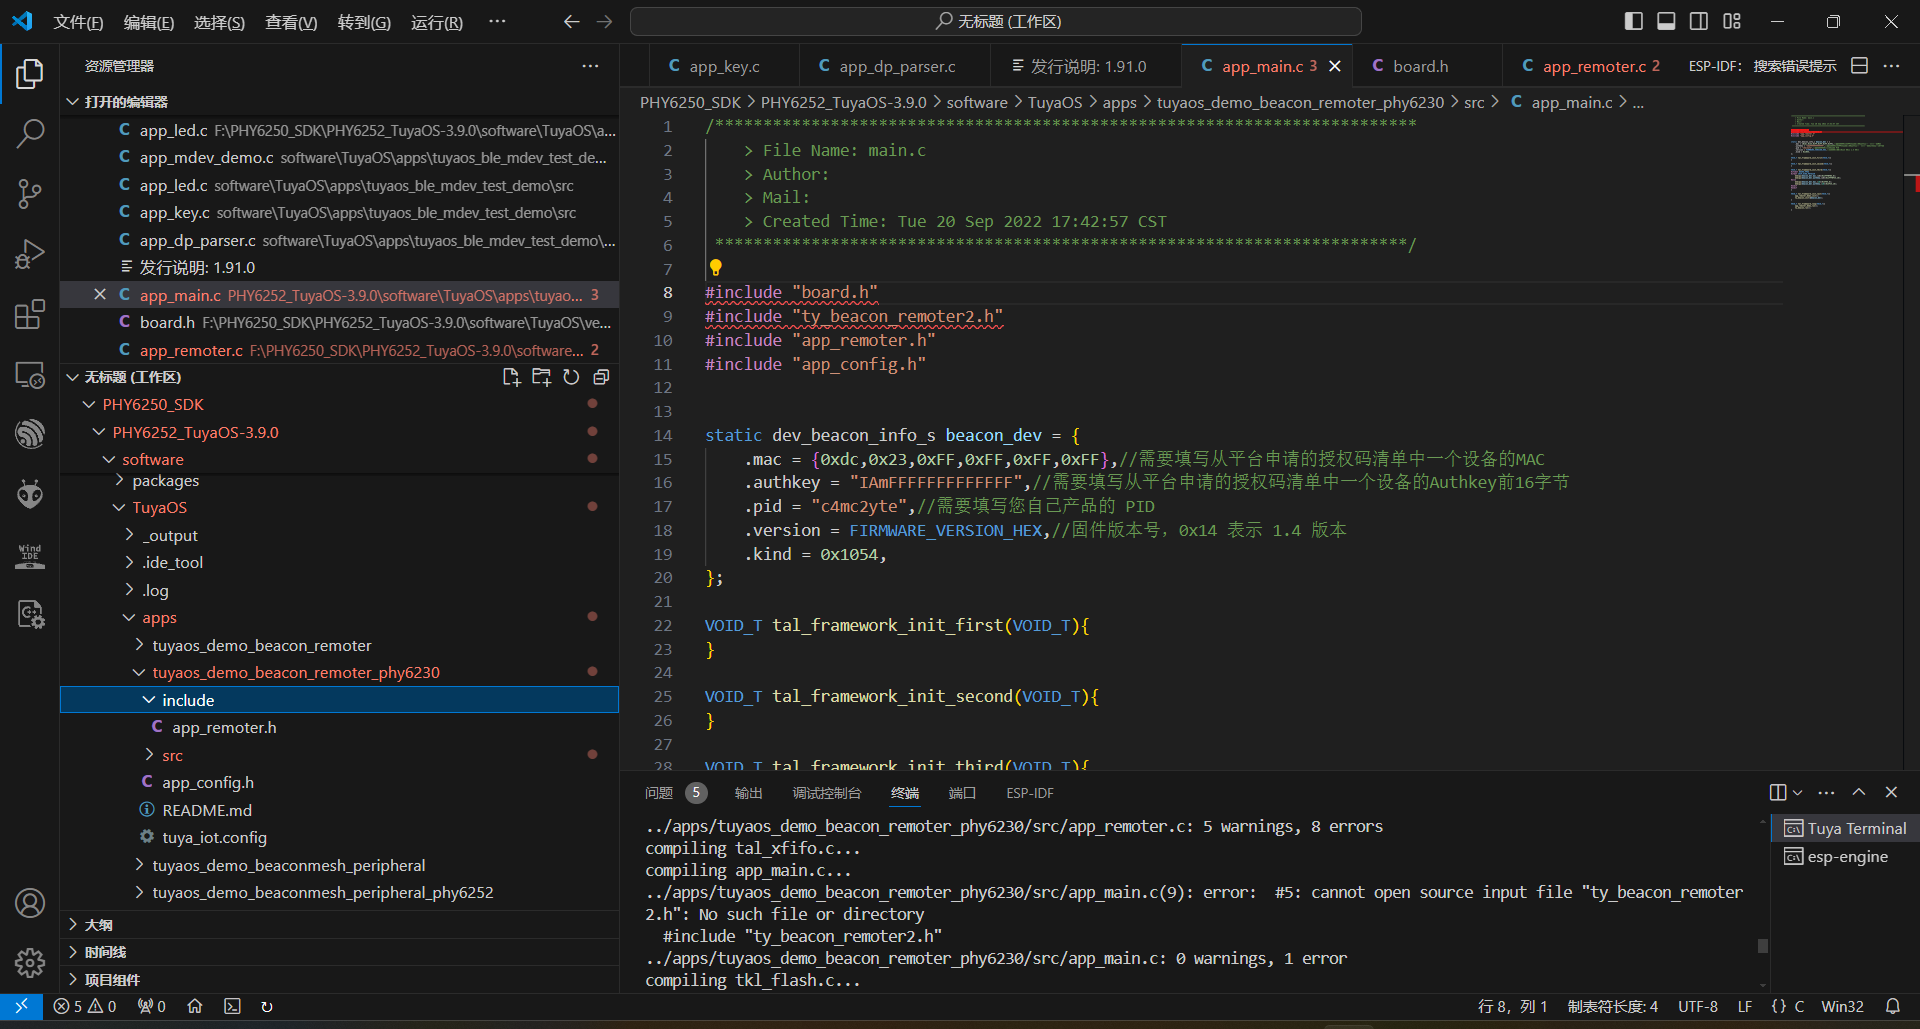Viewport: 1920px width, 1029px height.
Task: Click the terminal scrollbar thumb
Action: pos(1762,945)
